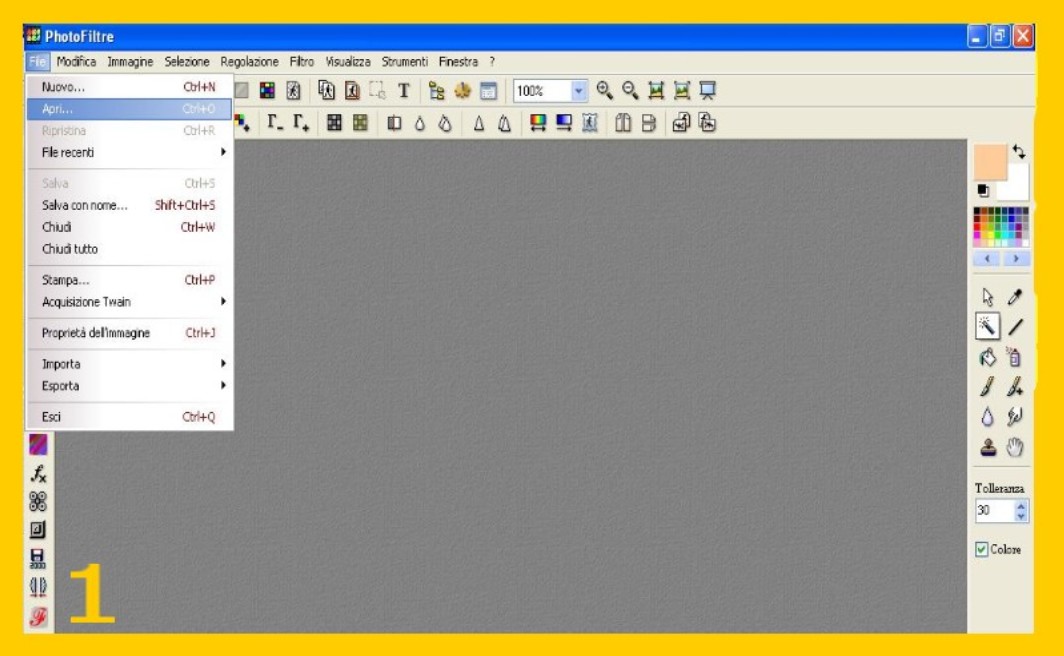1064x656 pixels.
Task: Pick the Eyedropper (pipette) tool
Action: point(1016,297)
